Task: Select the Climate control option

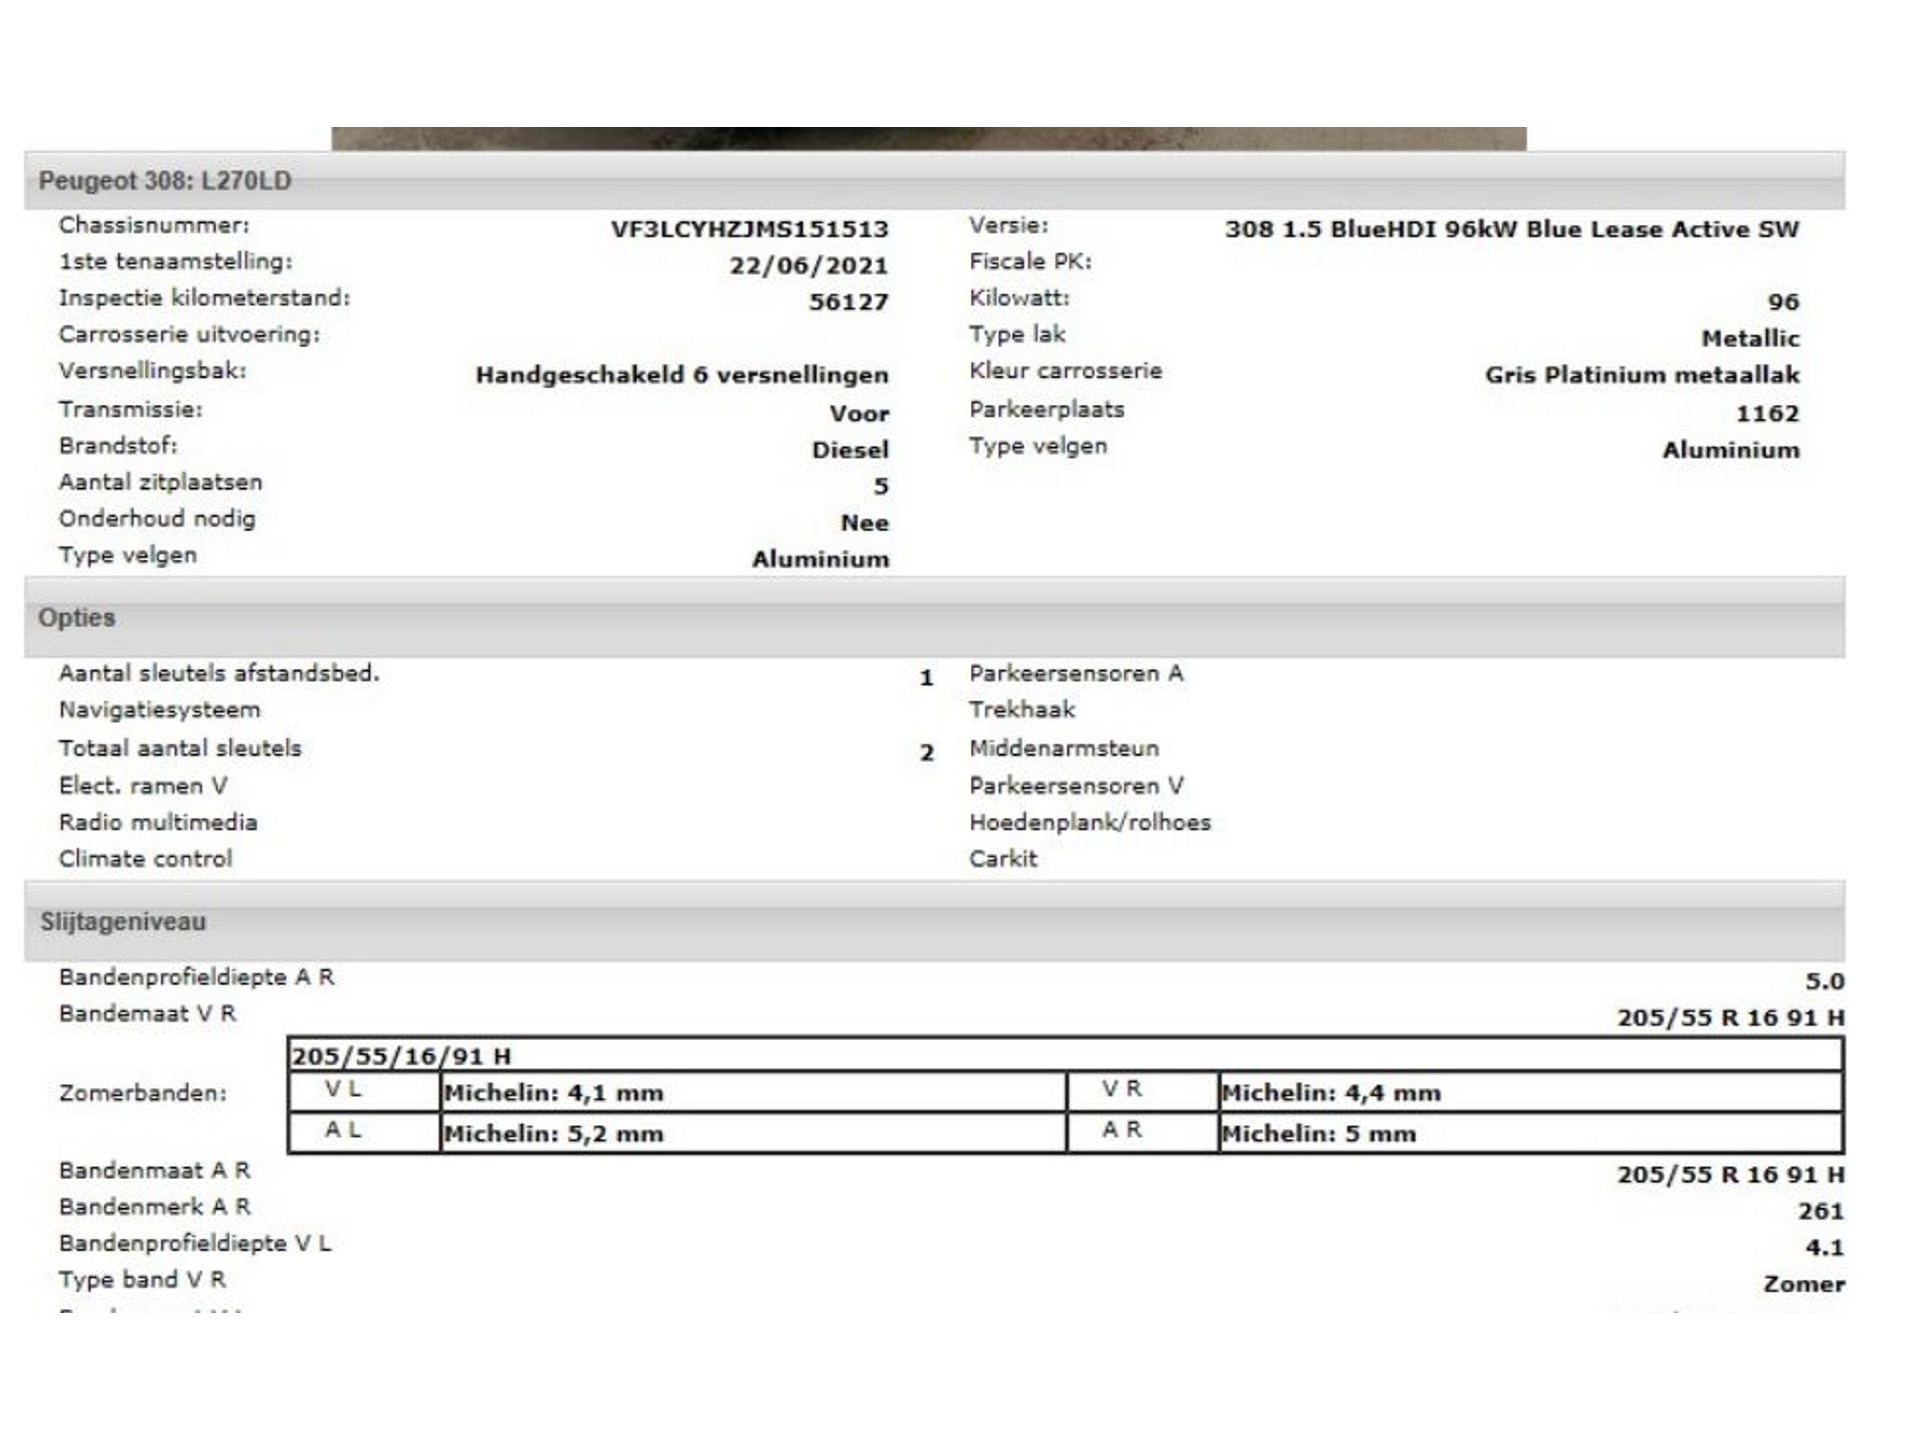Action: [145, 859]
